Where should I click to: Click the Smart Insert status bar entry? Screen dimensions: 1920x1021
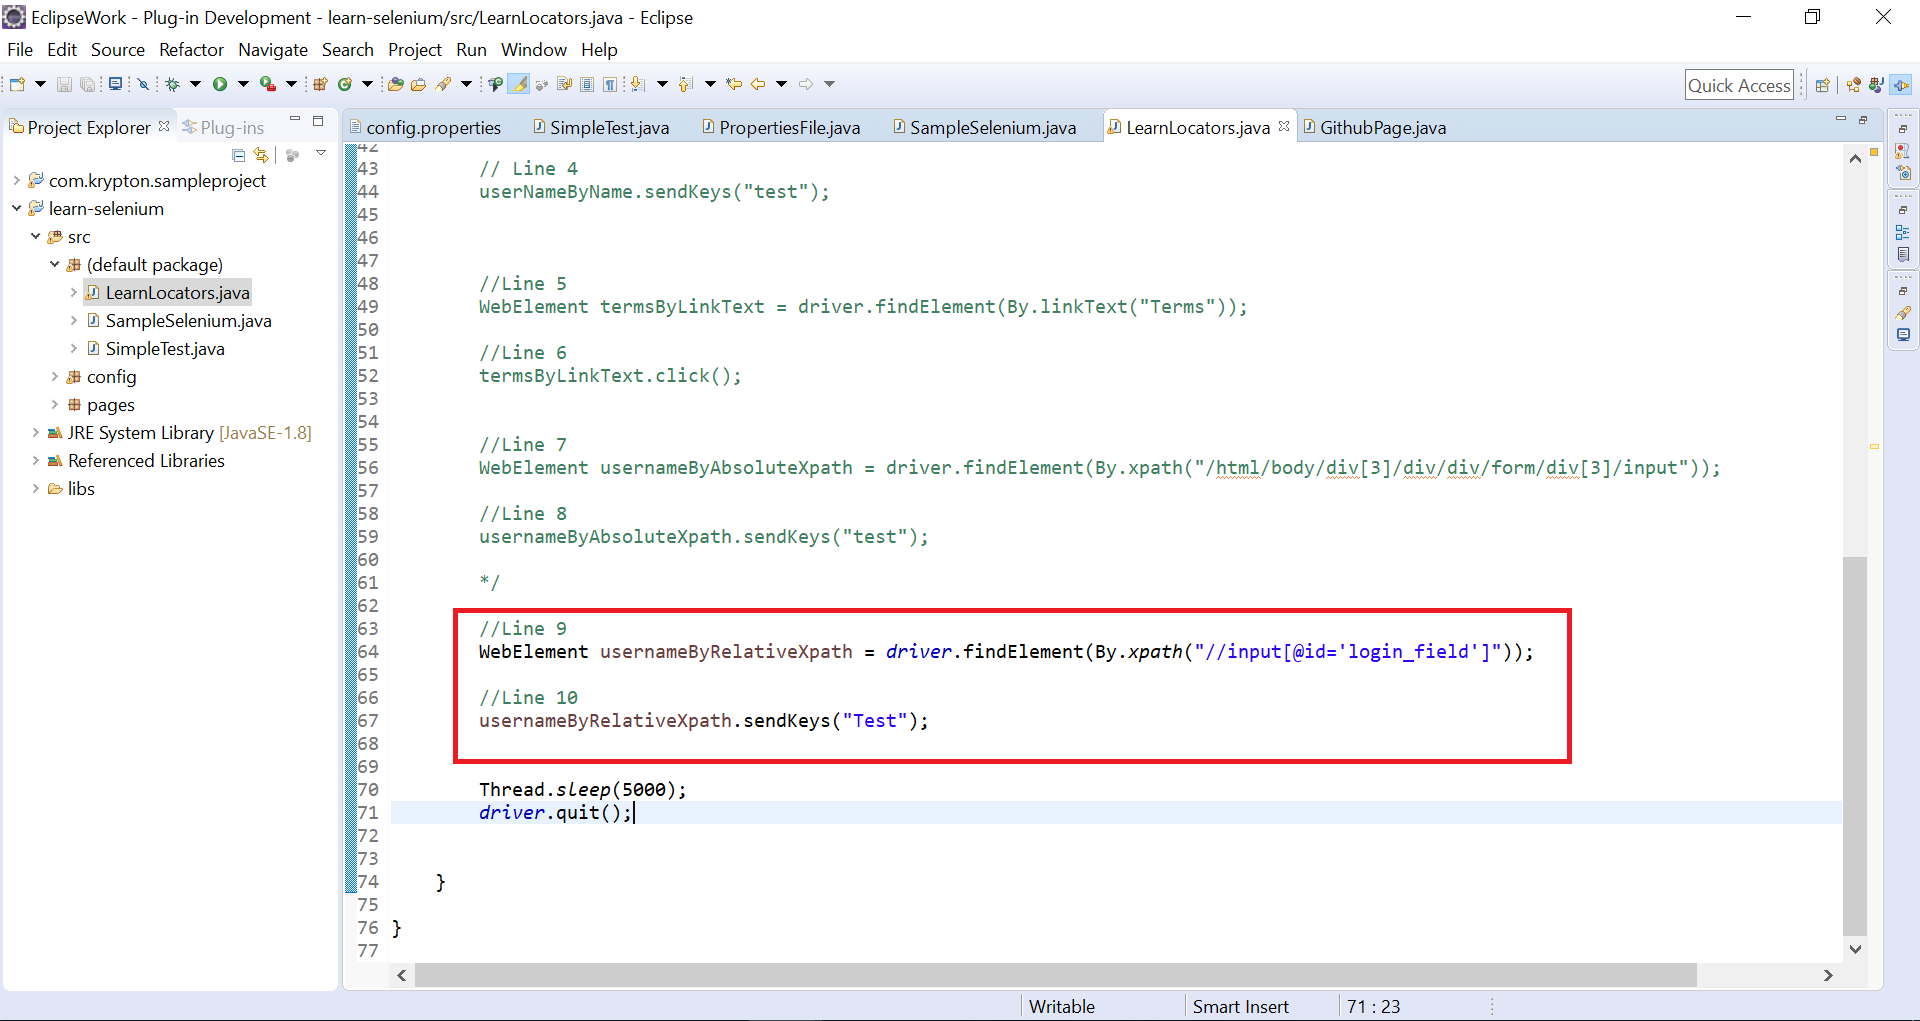pos(1240,1007)
